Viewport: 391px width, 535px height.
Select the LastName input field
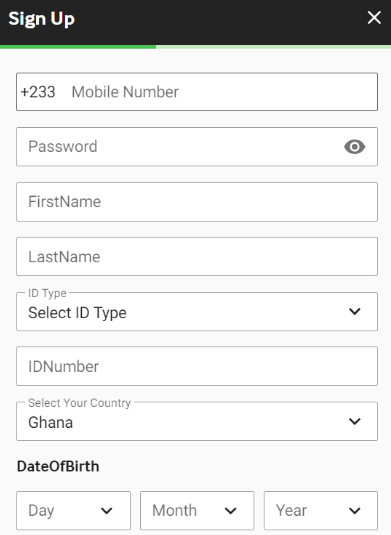tap(197, 257)
